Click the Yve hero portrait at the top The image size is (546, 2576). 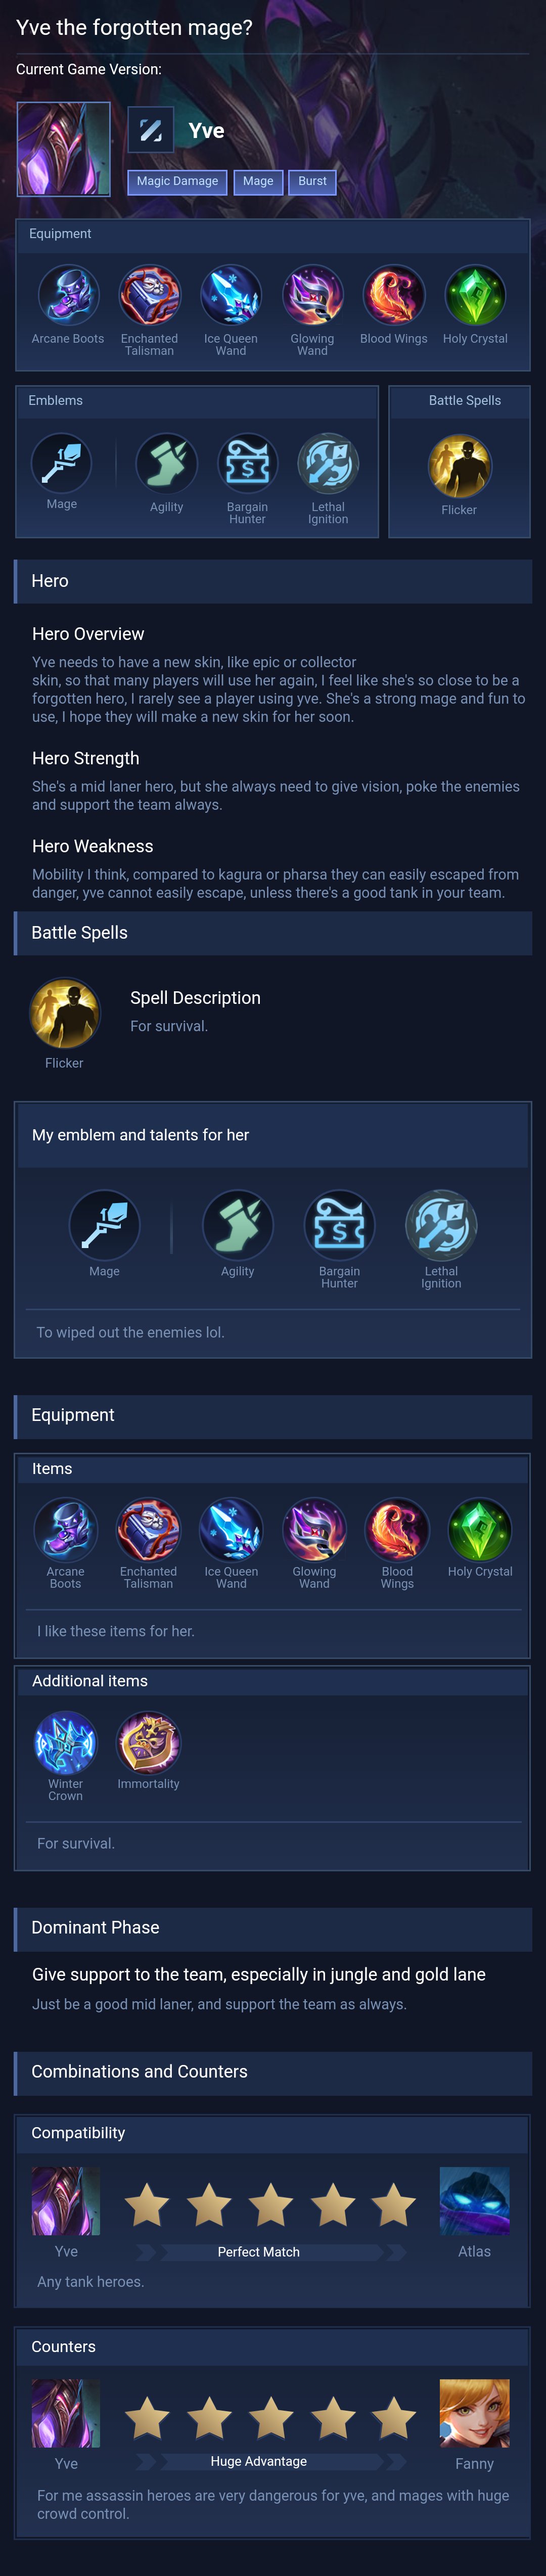click(64, 149)
